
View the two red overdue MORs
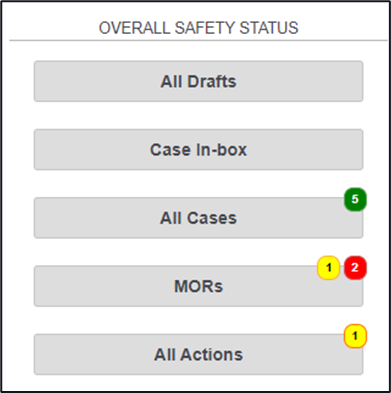[x=355, y=268]
